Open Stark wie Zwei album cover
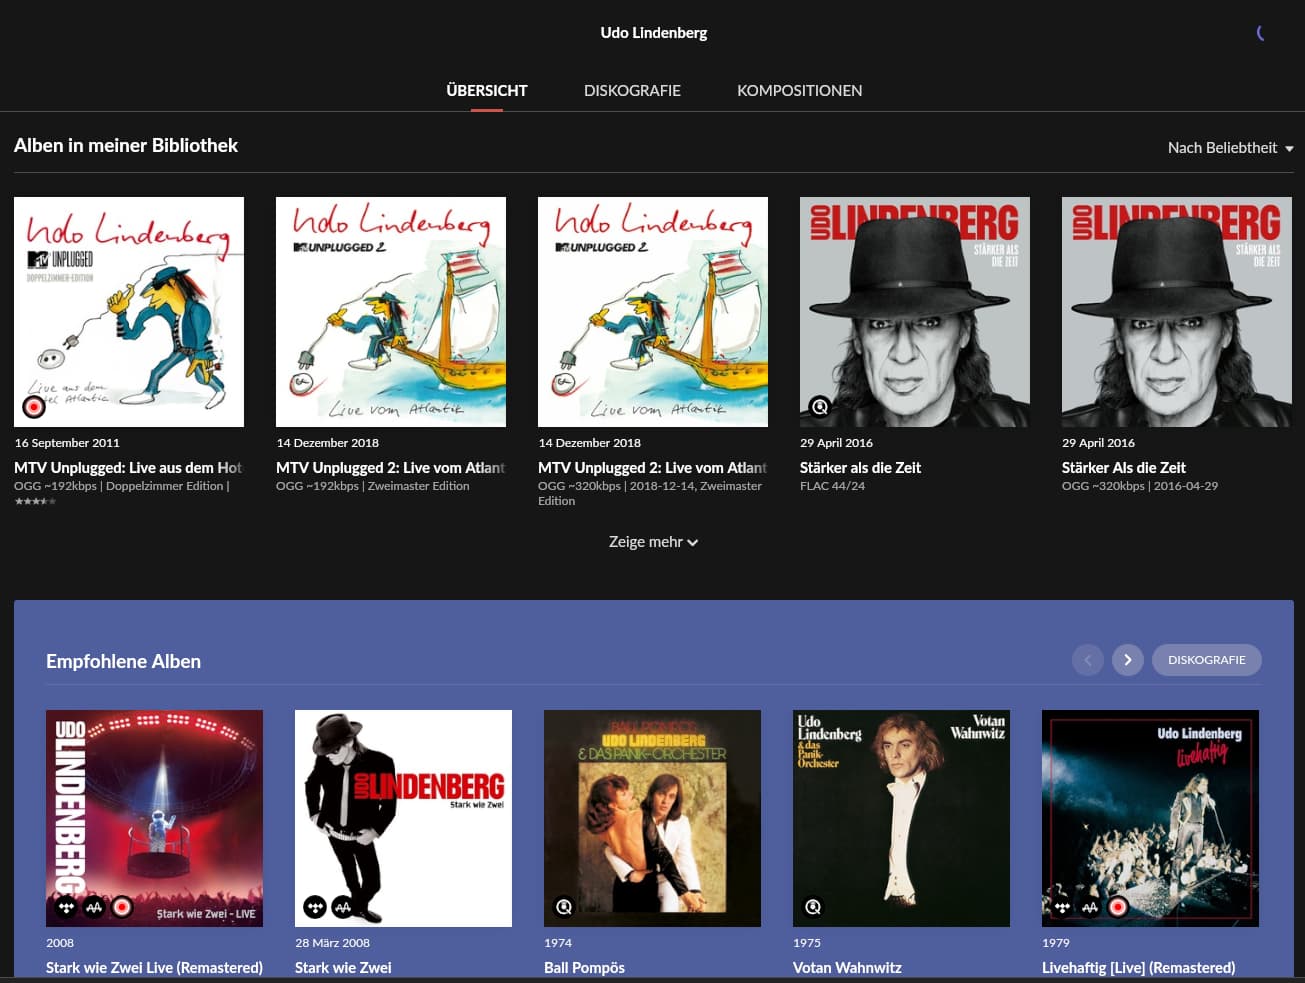The image size is (1305, 983). click(403, 818)
